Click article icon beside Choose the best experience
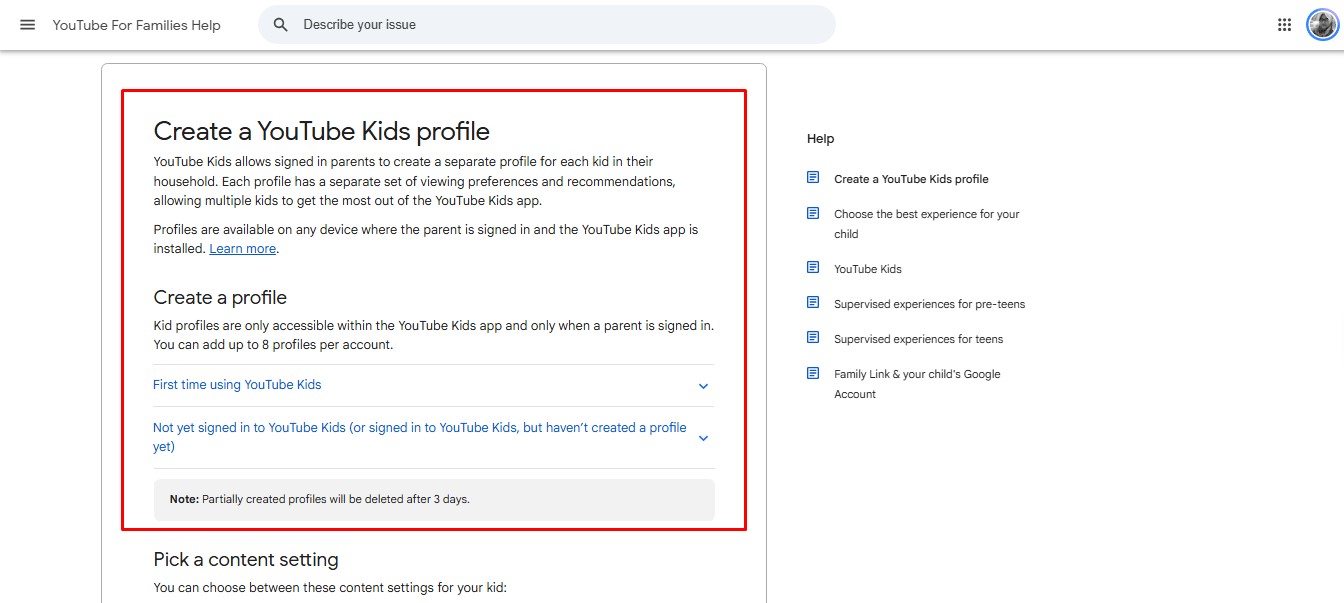Image resolution: width=1344 pixels, height=603 pixels. pos(813,213)
